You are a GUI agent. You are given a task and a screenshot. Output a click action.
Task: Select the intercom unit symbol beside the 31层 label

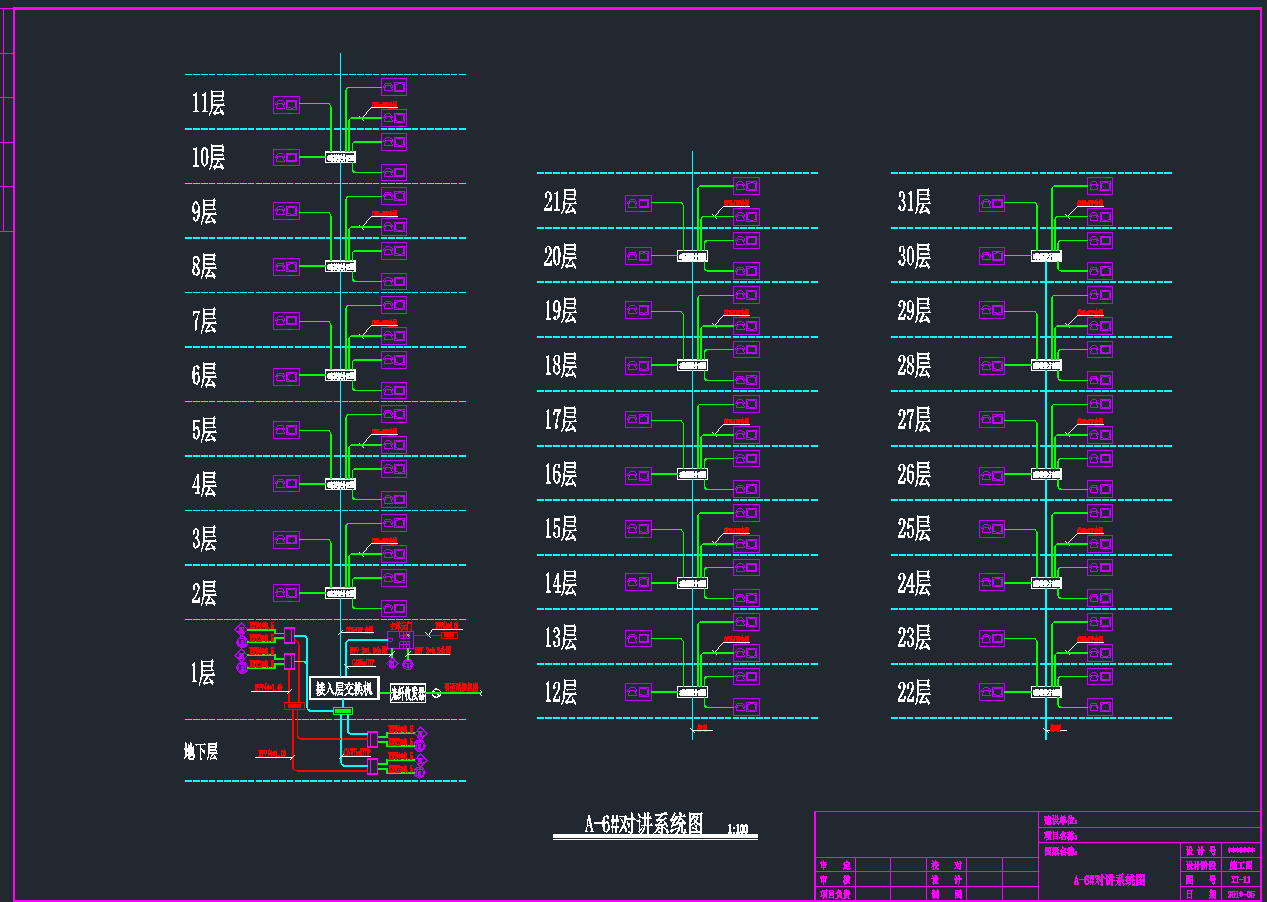992,203
